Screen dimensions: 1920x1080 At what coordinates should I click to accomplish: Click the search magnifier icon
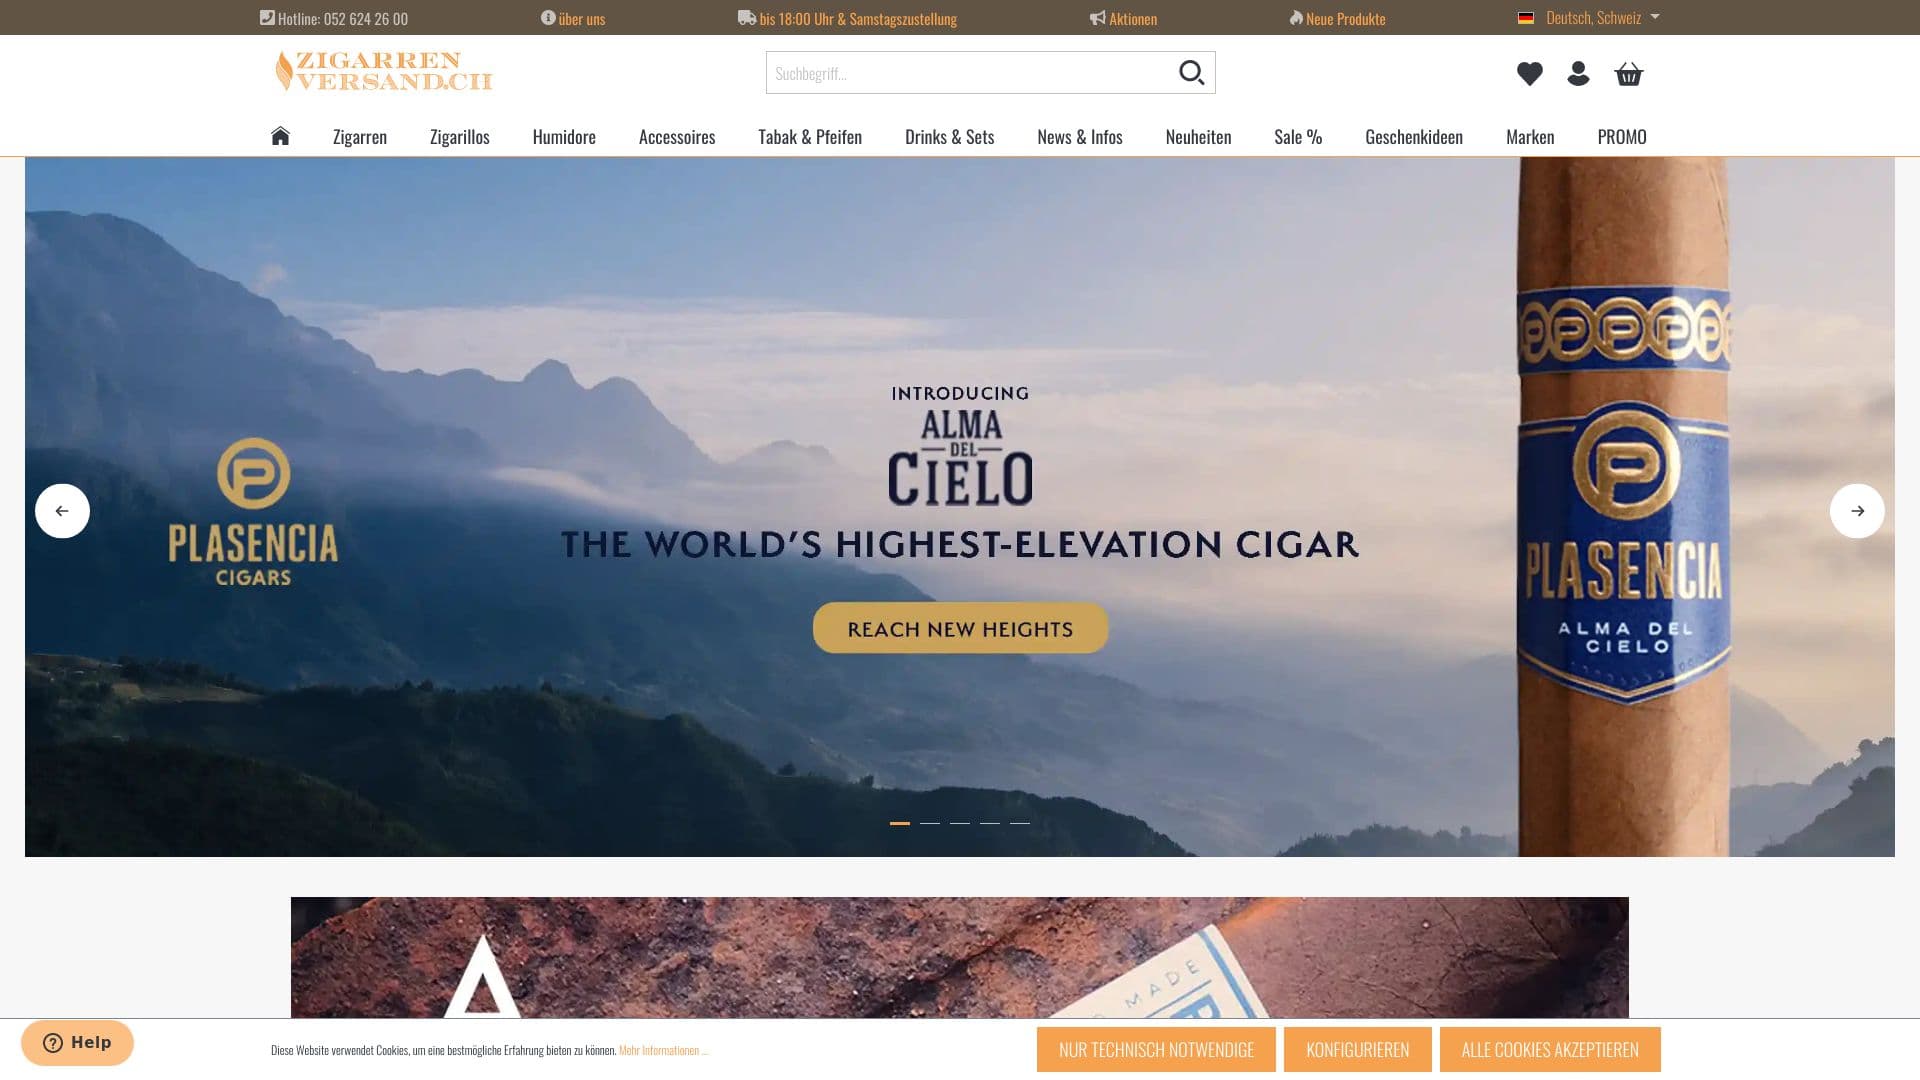[x=1191, y=73]
